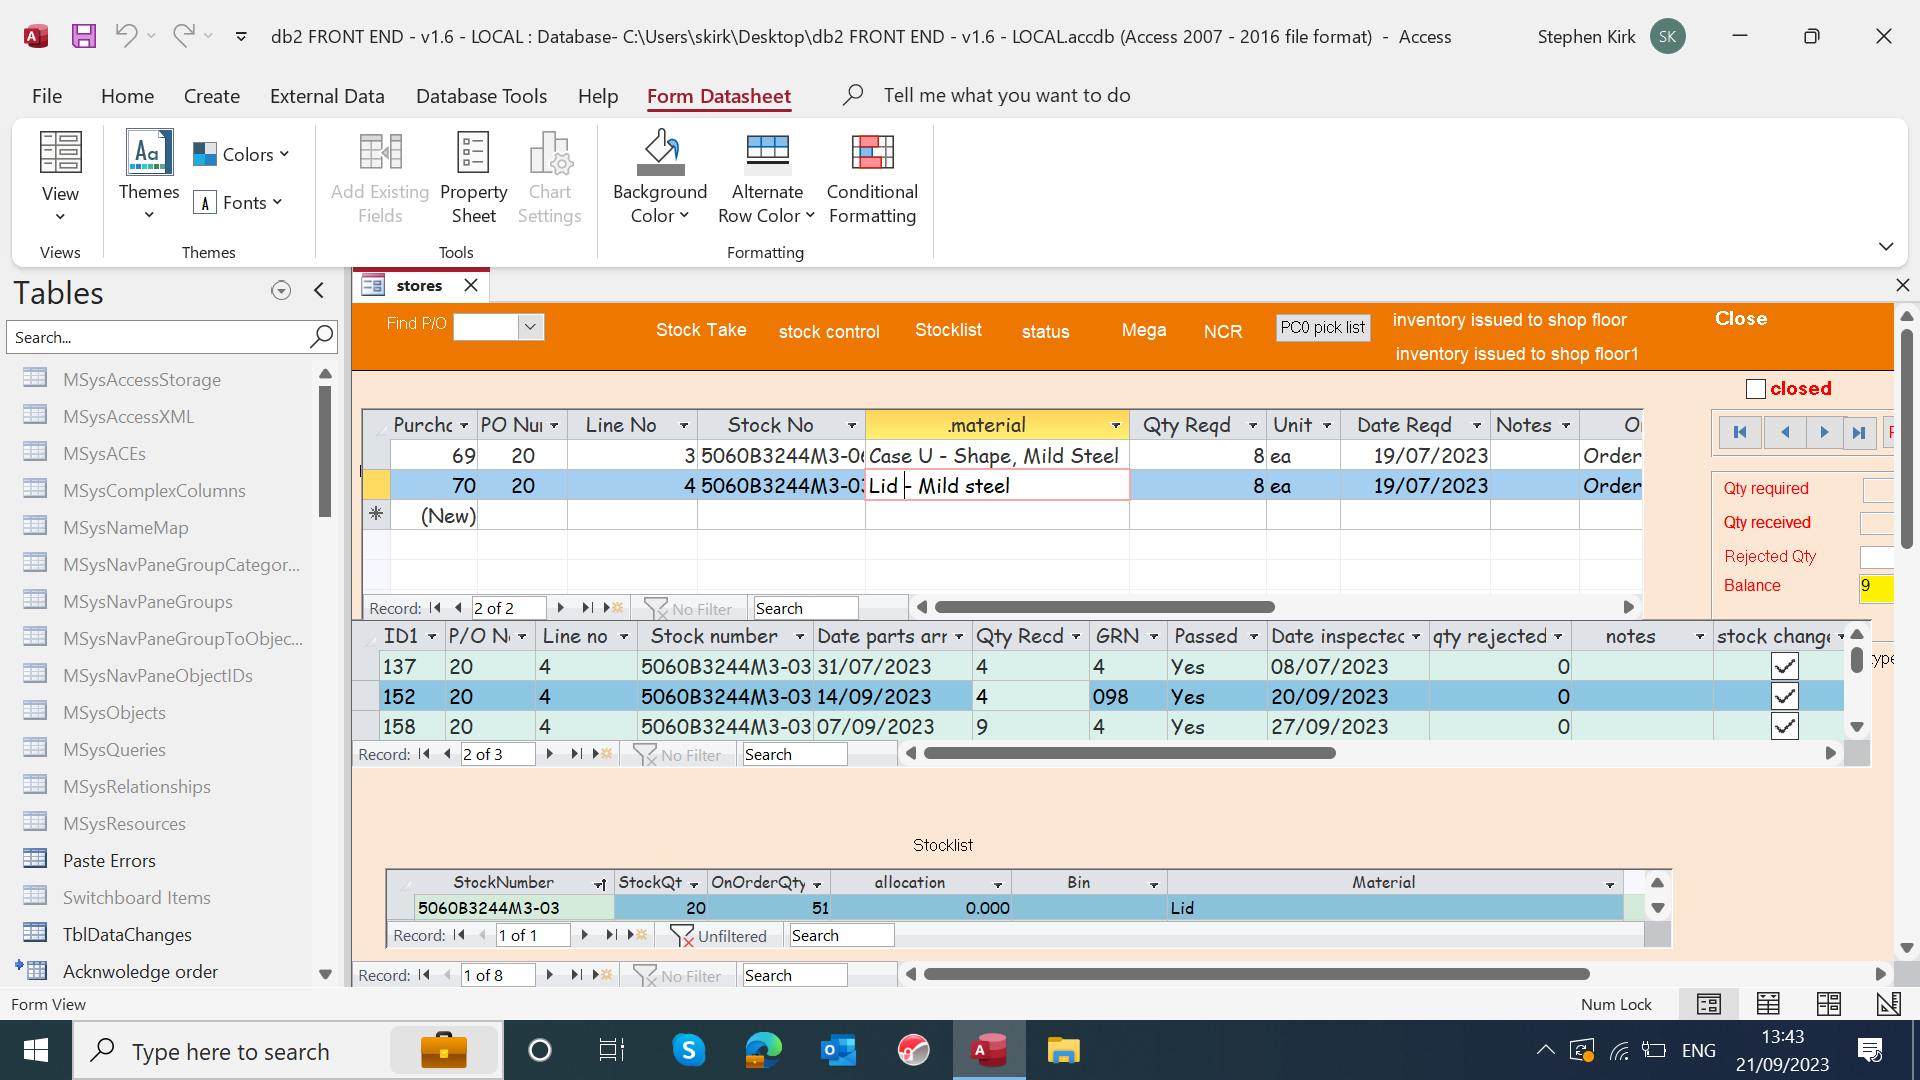This screenshot has width=1920, height=1080.
Task: Untick stock change checkbox for ID 158
Action: [1784, 727]
